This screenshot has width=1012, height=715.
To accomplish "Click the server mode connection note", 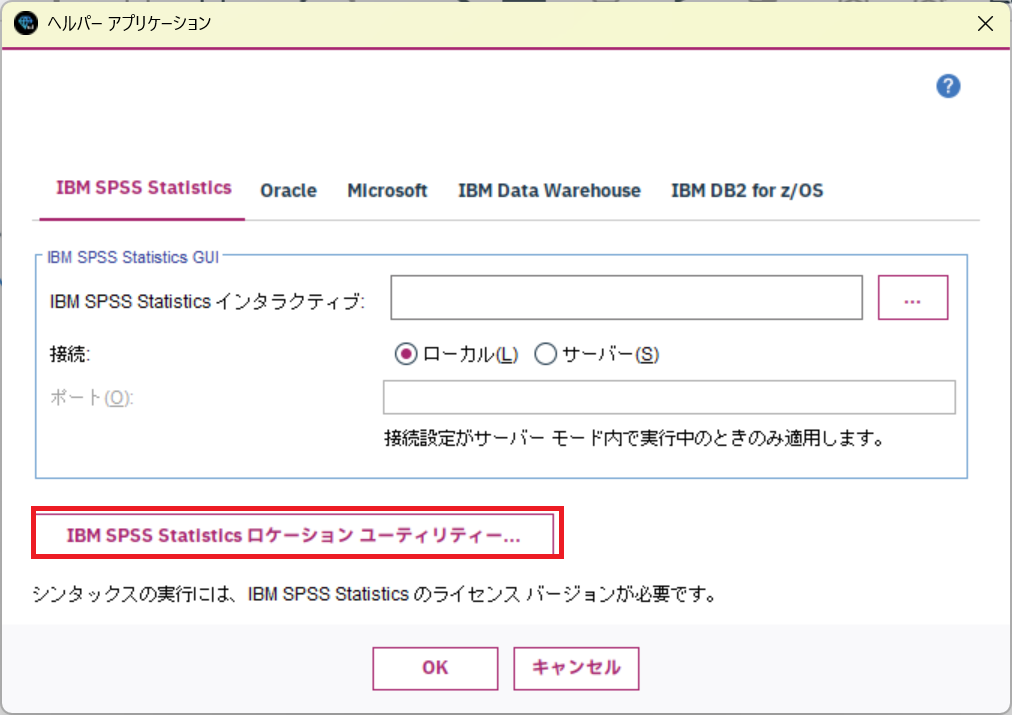I will click(x=634, y=439).
